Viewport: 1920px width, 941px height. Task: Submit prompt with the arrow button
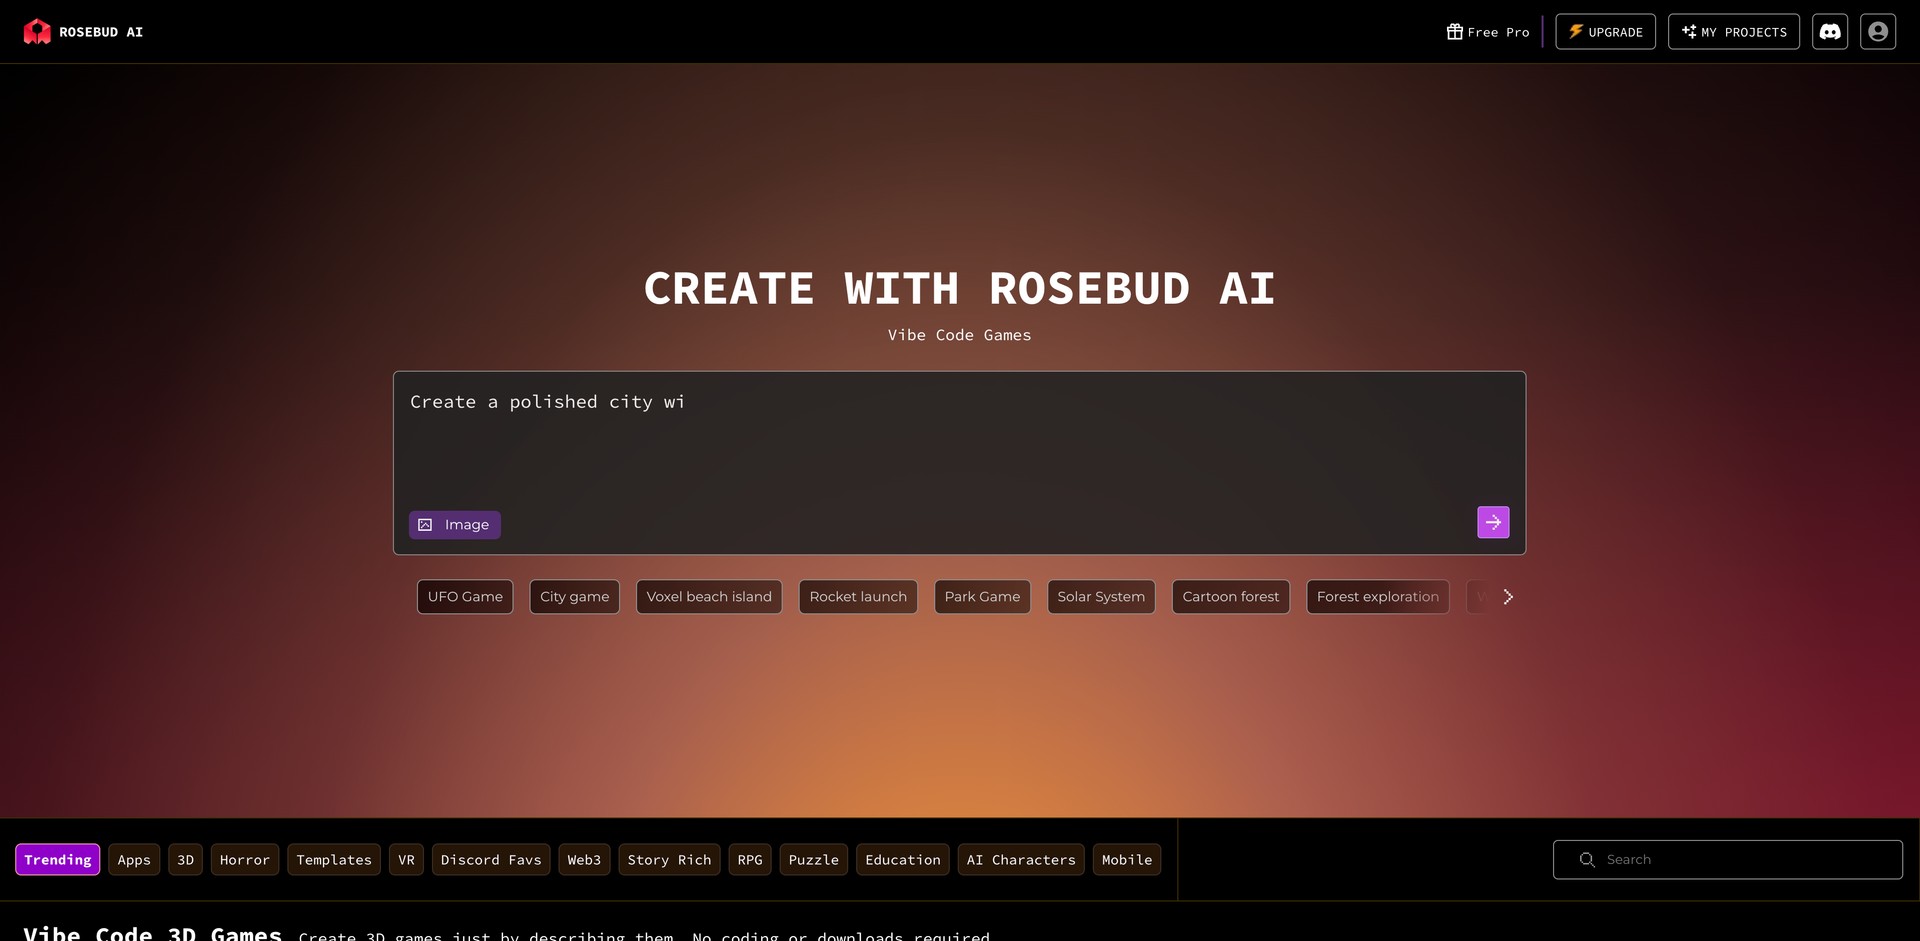tap(1493, 522)
